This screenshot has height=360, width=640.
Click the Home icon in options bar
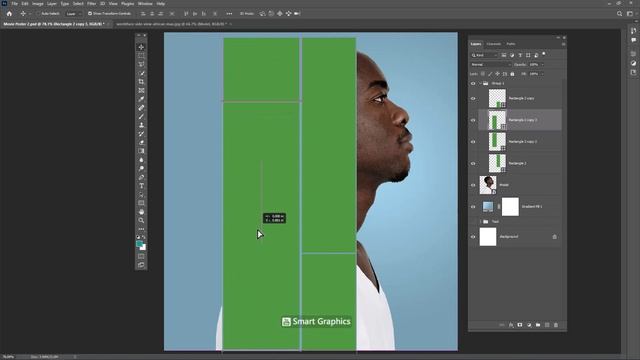(9, 13)
